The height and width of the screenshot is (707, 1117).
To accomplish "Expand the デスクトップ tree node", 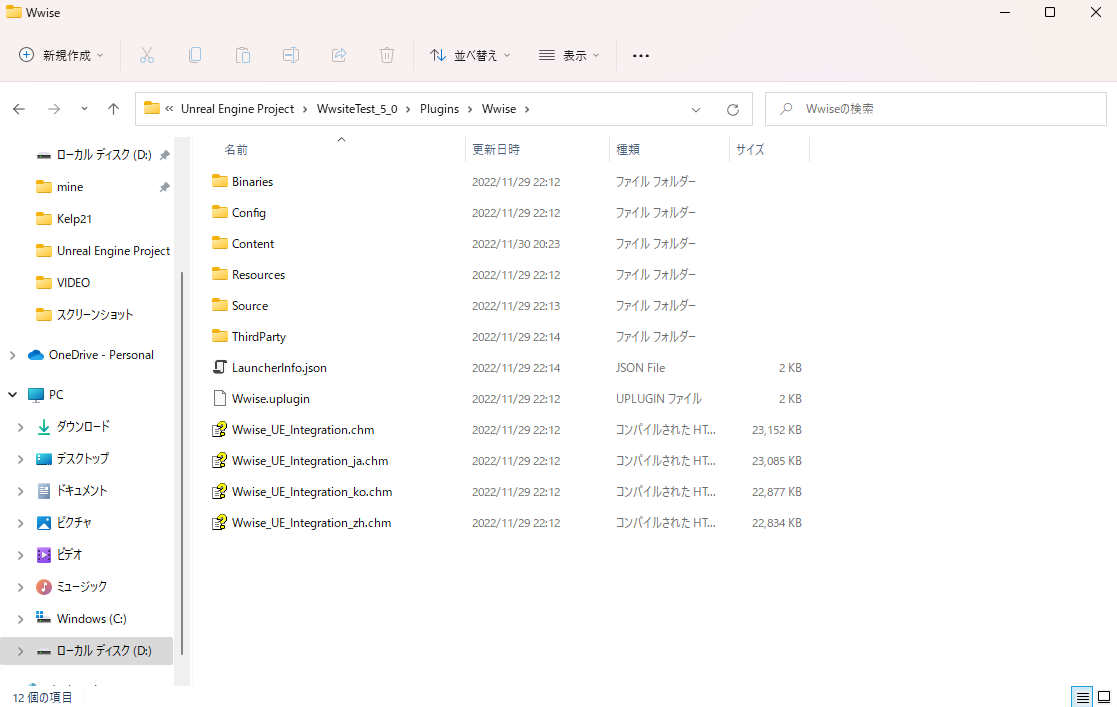I will coord(20,459).
